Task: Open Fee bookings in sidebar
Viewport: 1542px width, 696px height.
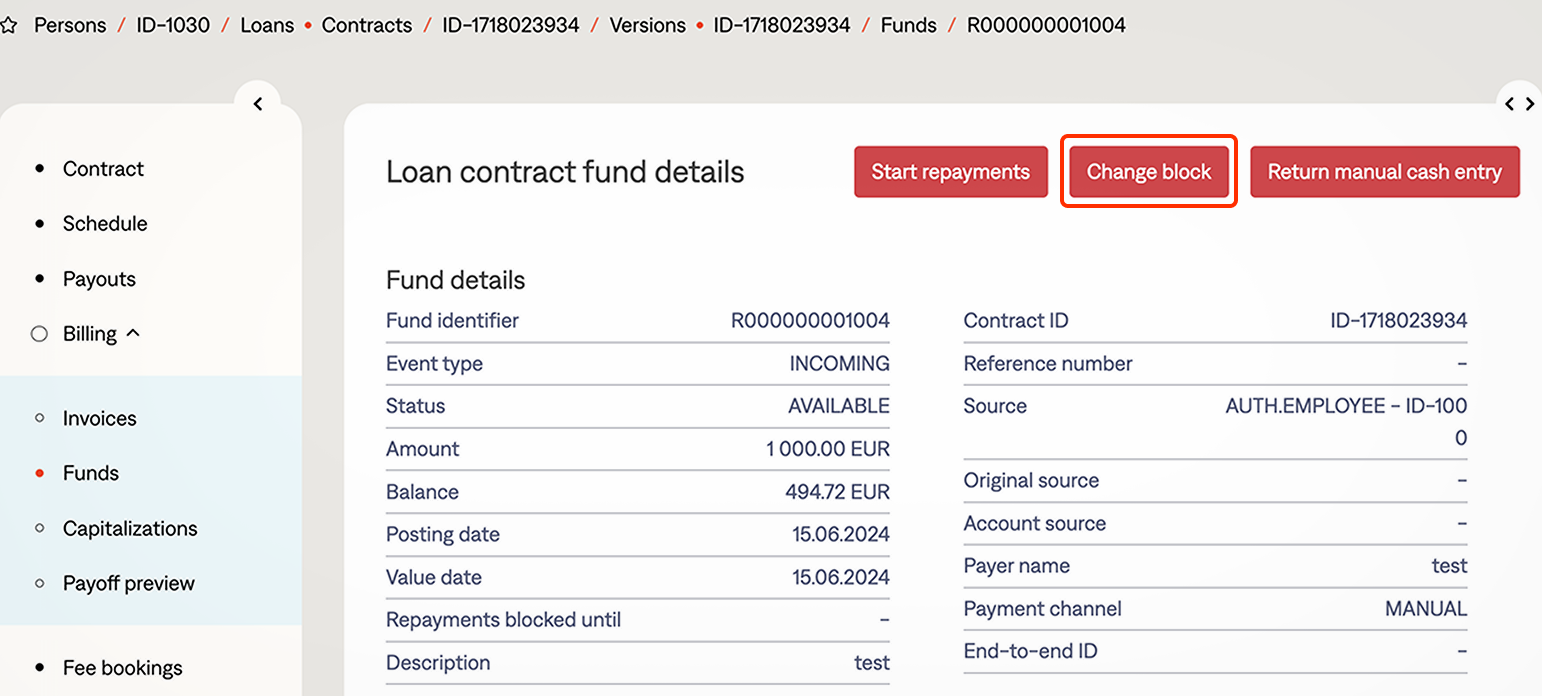Action: 122,668
